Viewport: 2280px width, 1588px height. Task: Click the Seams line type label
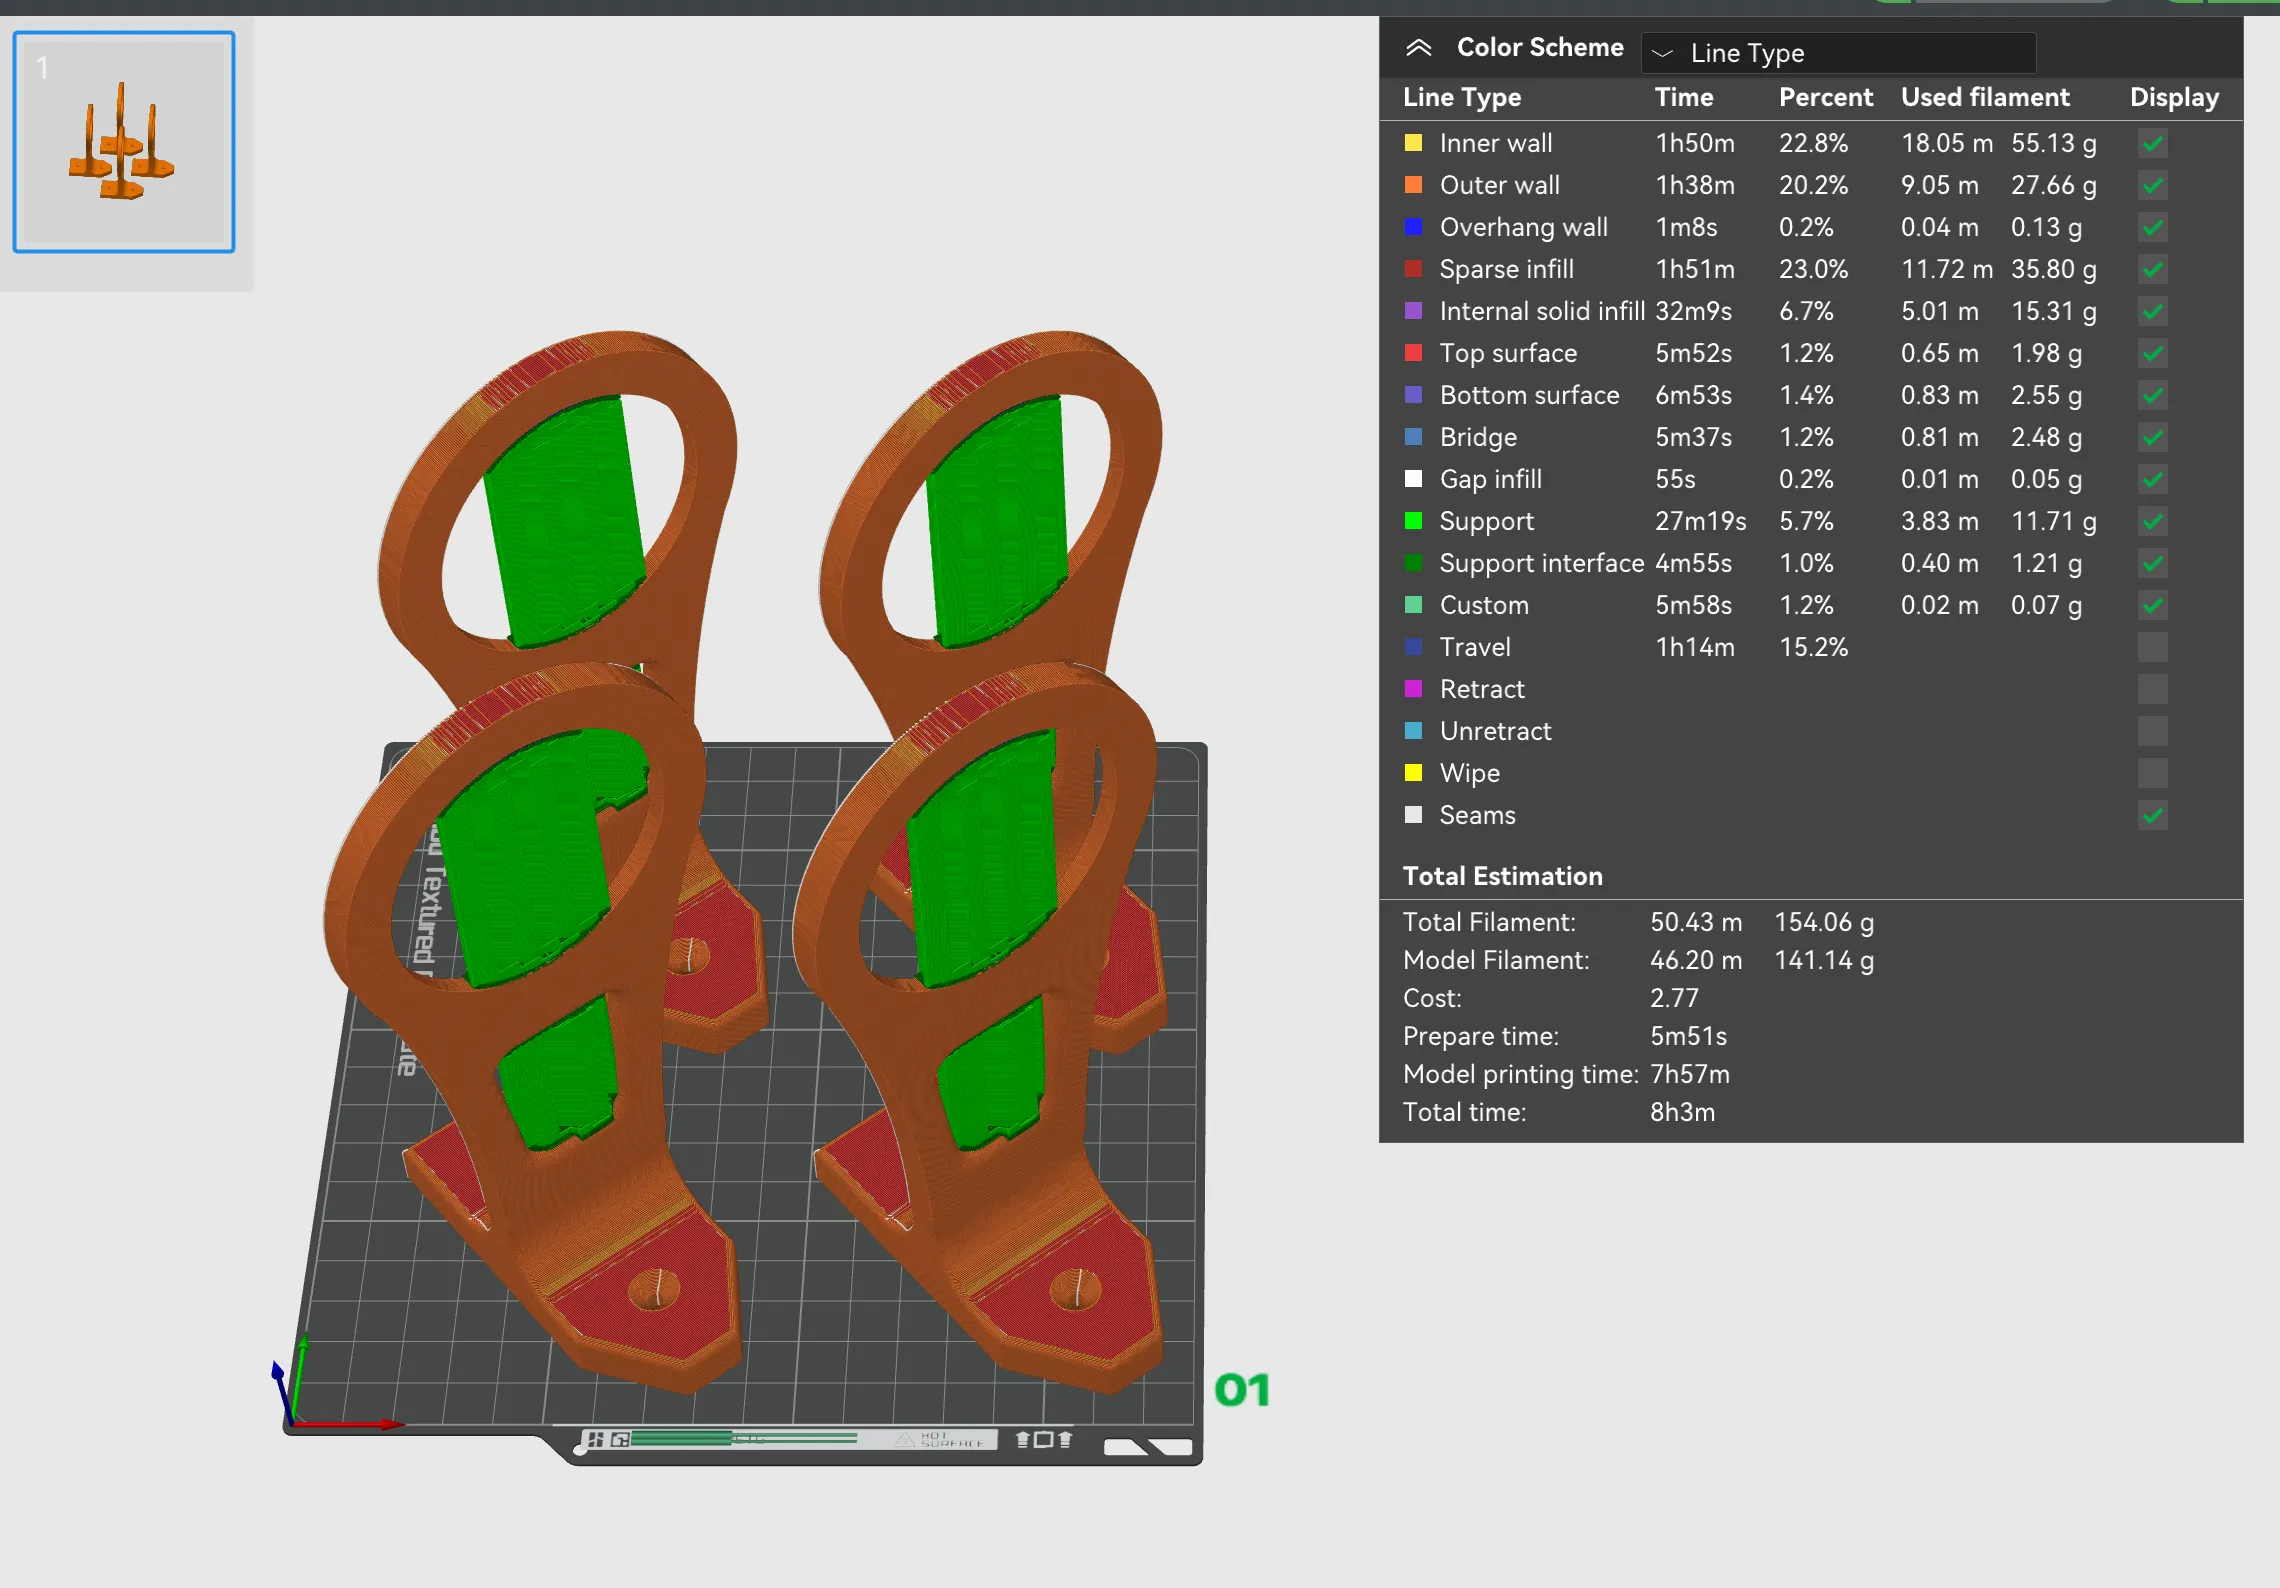click(x=1477, y=816)
